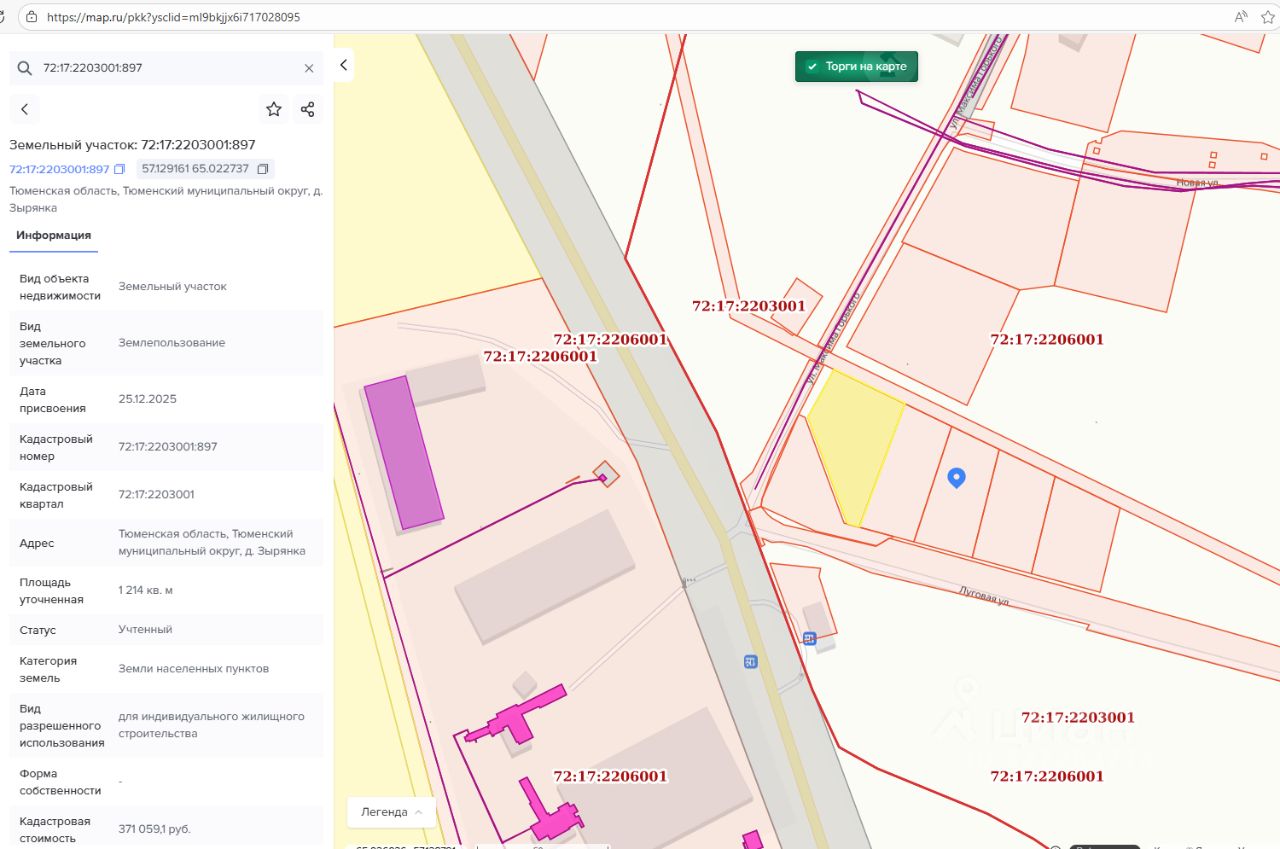Open the share icon for this parcel
1280x849 pixels.
[x=307, y=109]
